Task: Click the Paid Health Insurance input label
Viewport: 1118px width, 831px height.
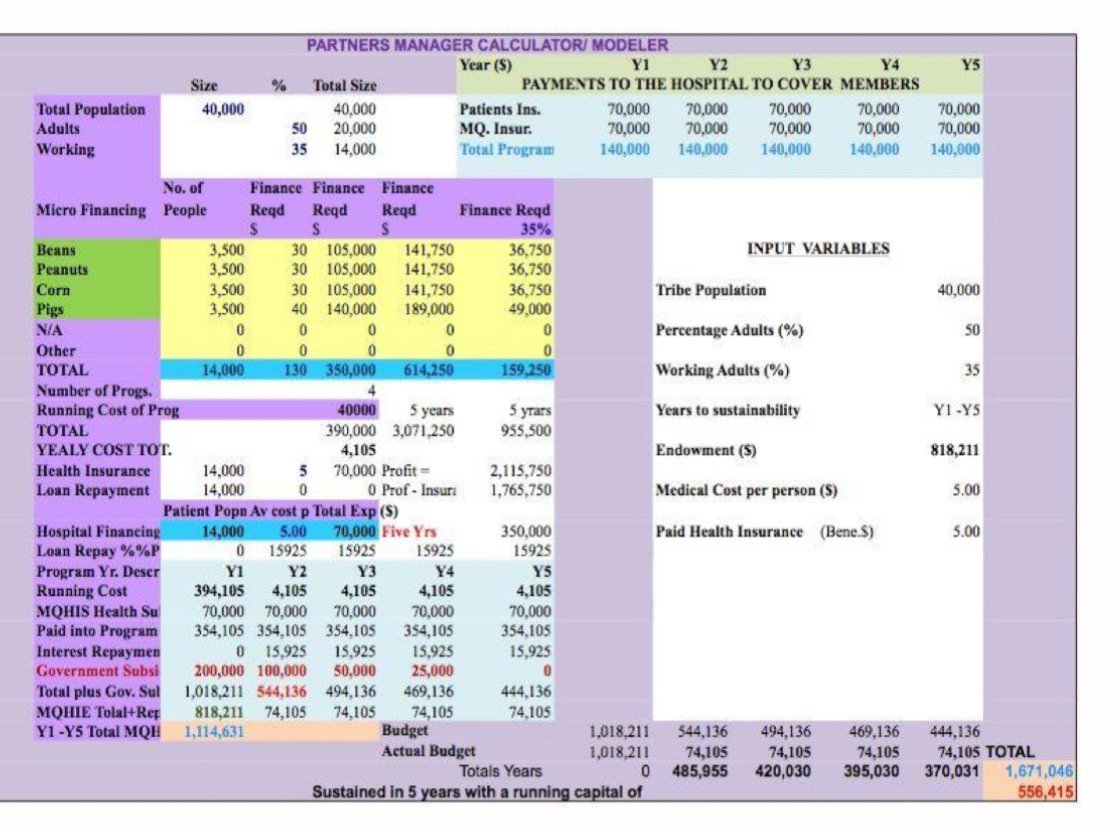Action: click(729, 531)
